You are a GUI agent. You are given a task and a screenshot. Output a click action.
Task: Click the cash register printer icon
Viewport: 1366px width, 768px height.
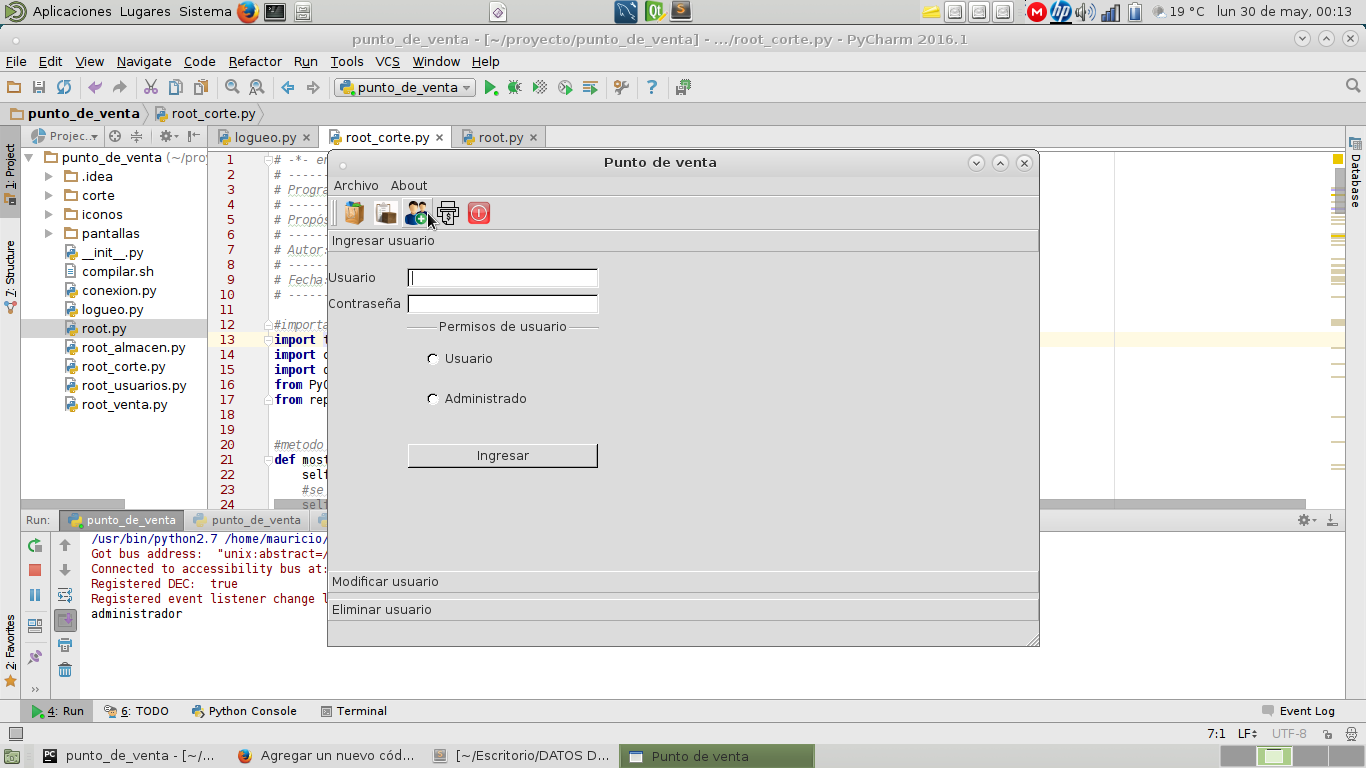(x=447, y=213)
